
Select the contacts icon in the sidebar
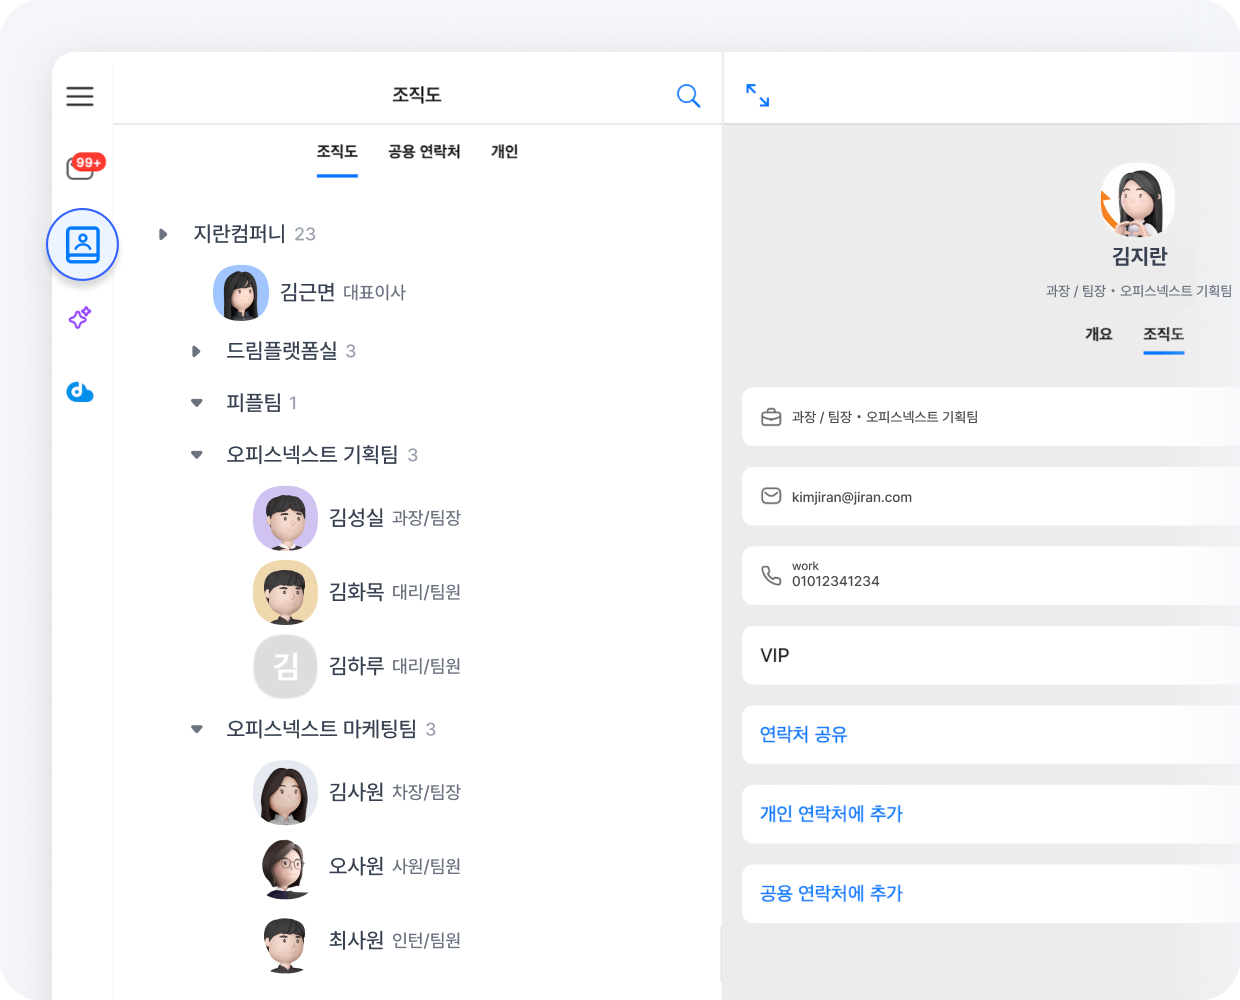click(82, 244)
